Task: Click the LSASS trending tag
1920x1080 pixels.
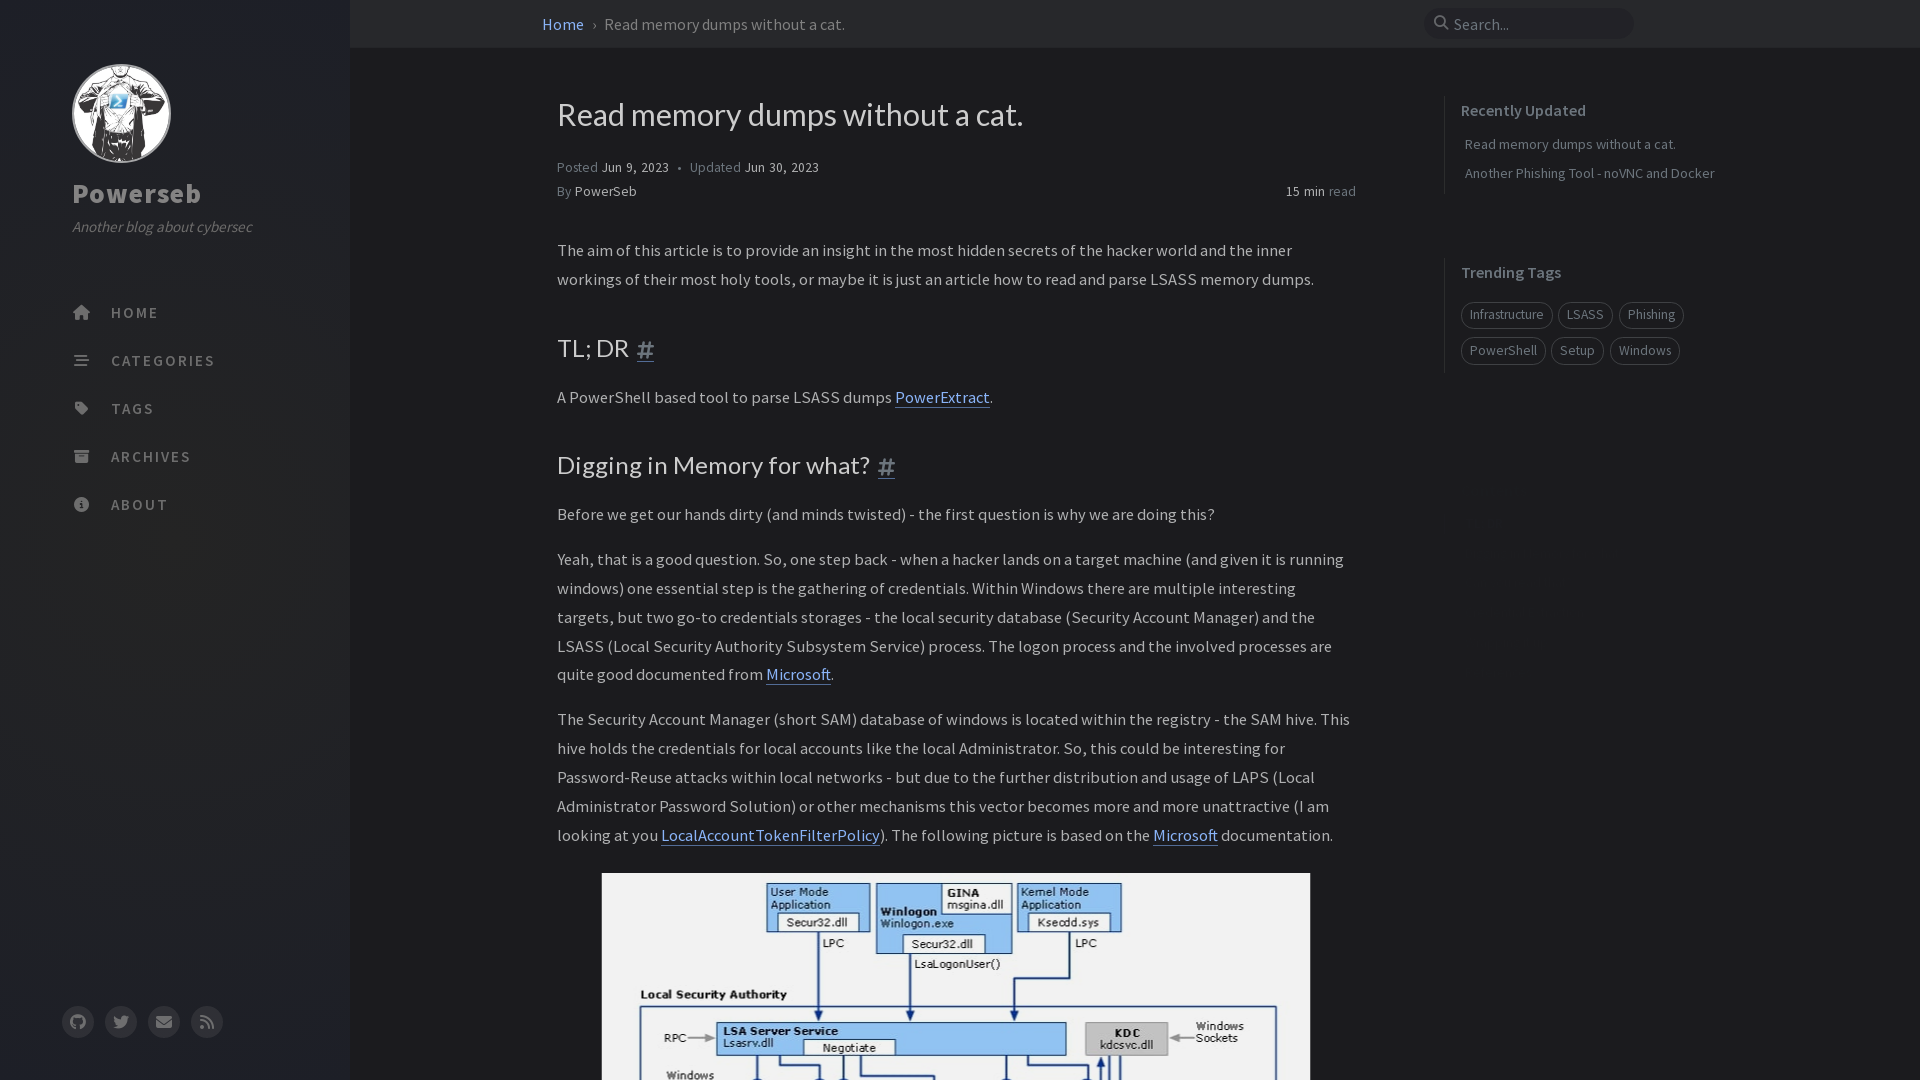Action: 1584,314
